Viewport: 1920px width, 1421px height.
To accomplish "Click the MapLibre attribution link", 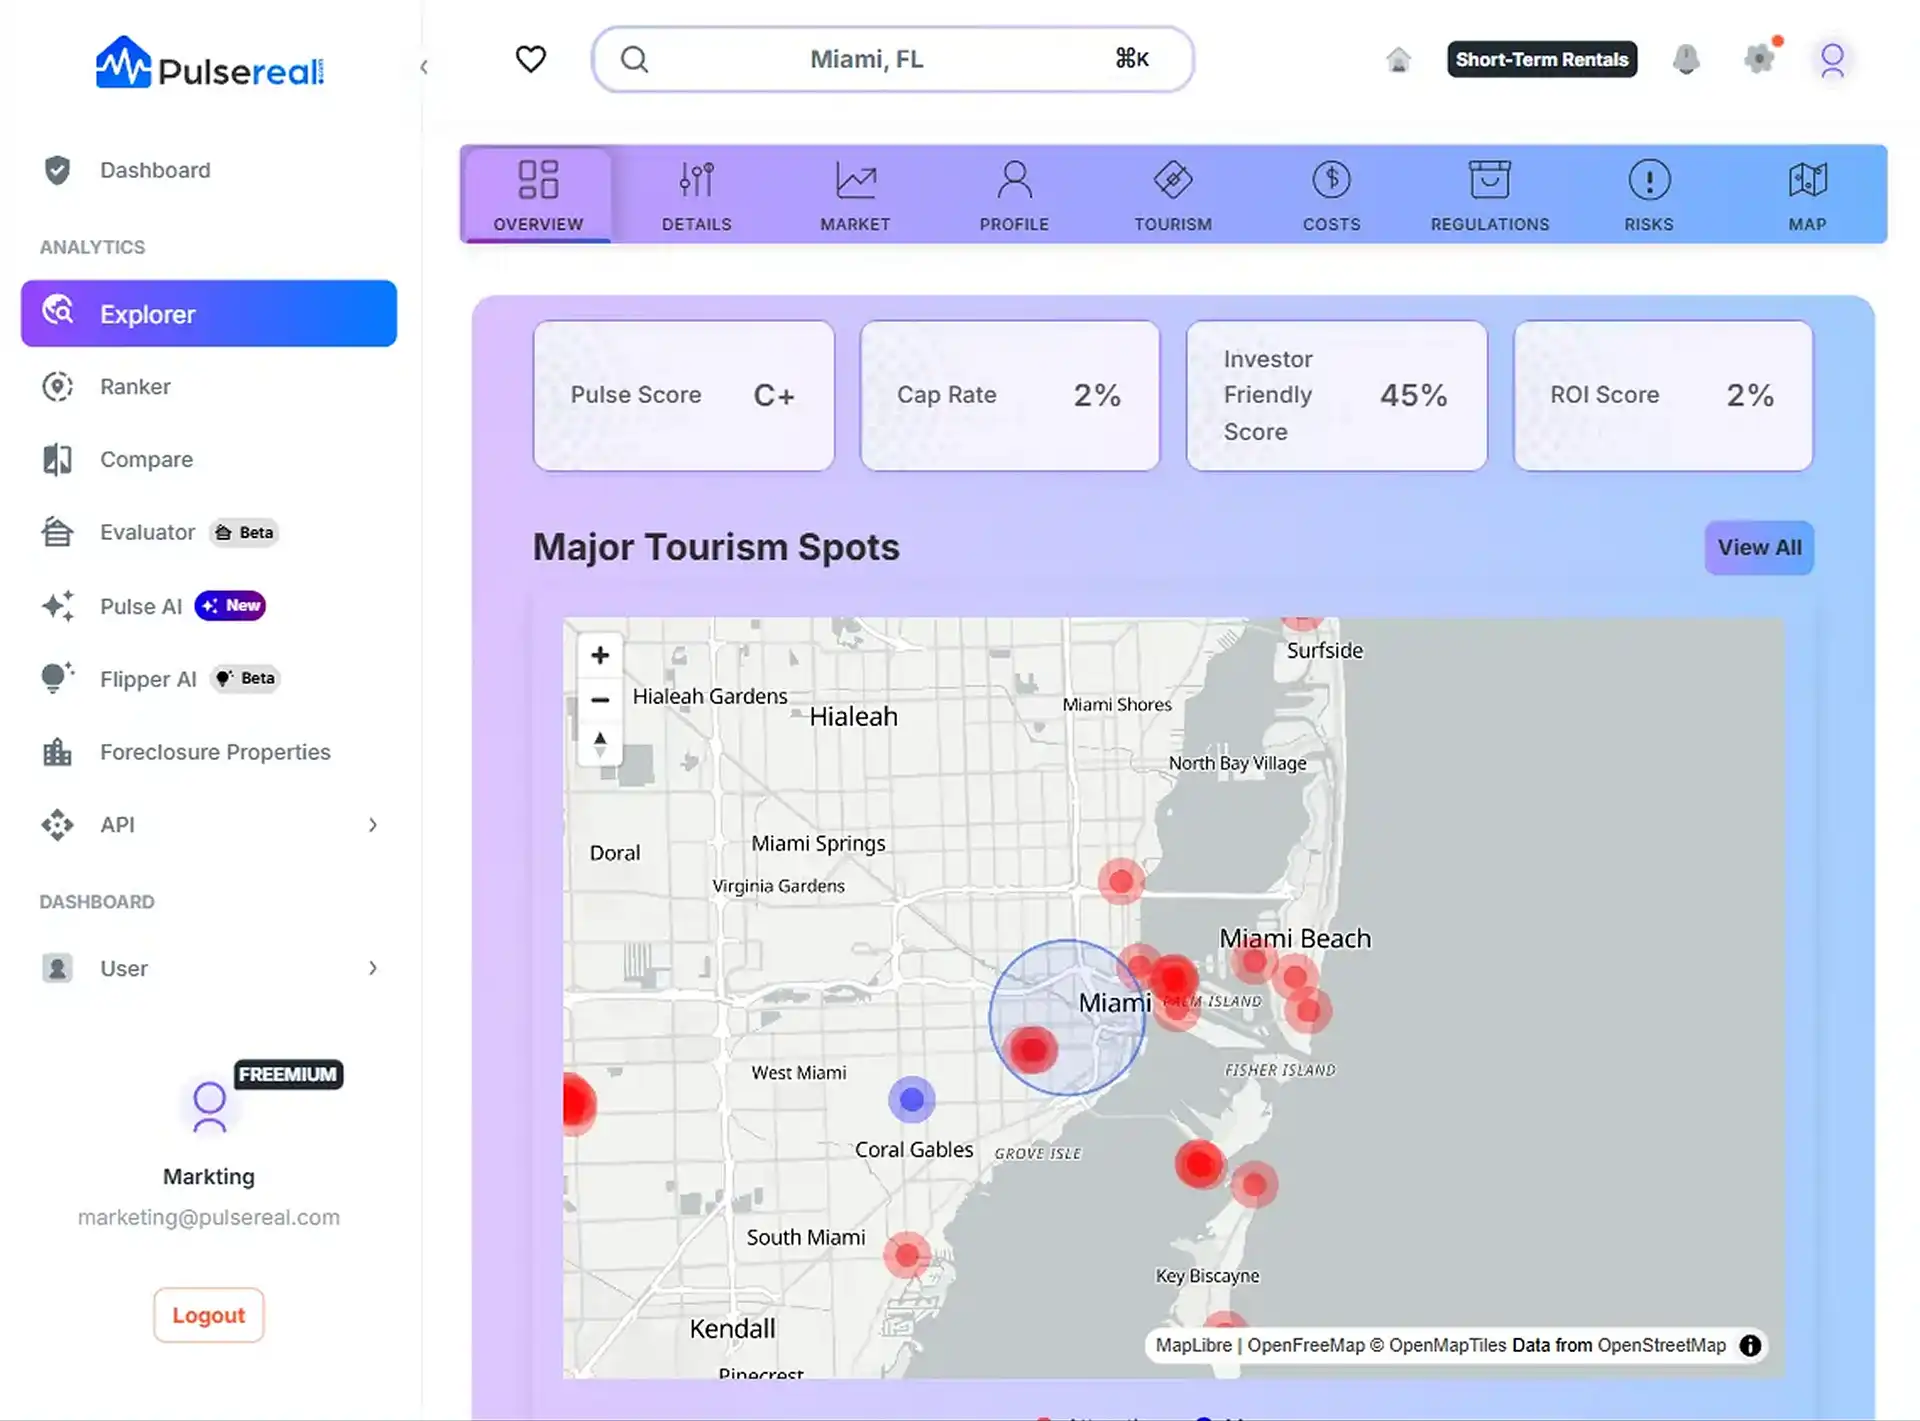I will coord(1193,1346).
